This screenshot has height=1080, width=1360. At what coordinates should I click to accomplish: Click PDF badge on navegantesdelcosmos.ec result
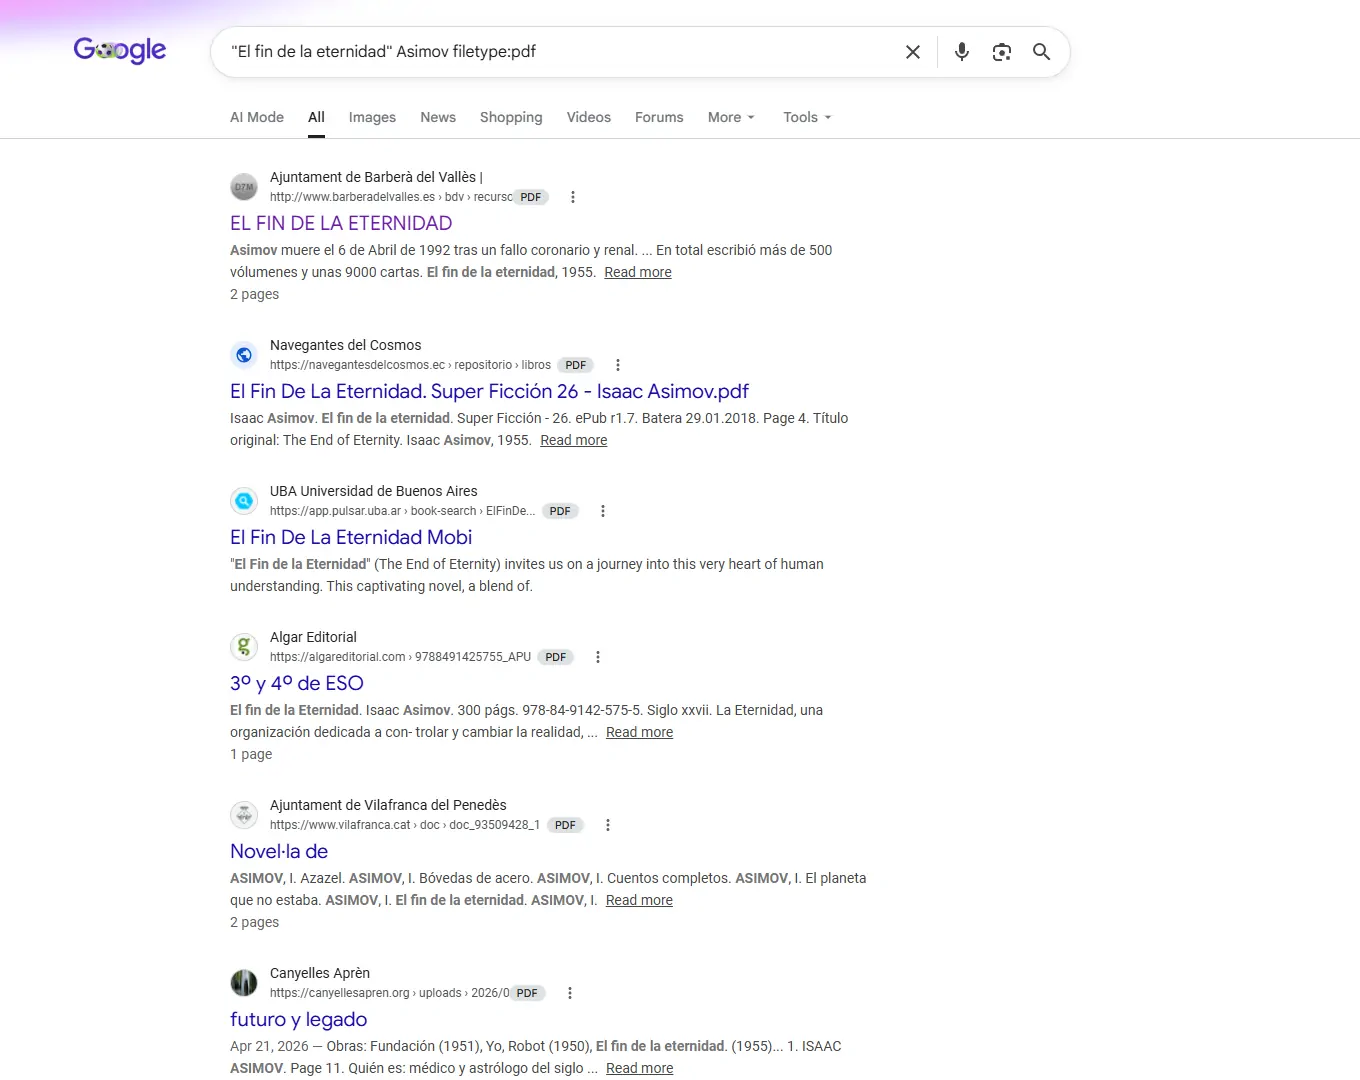[576, 365]
